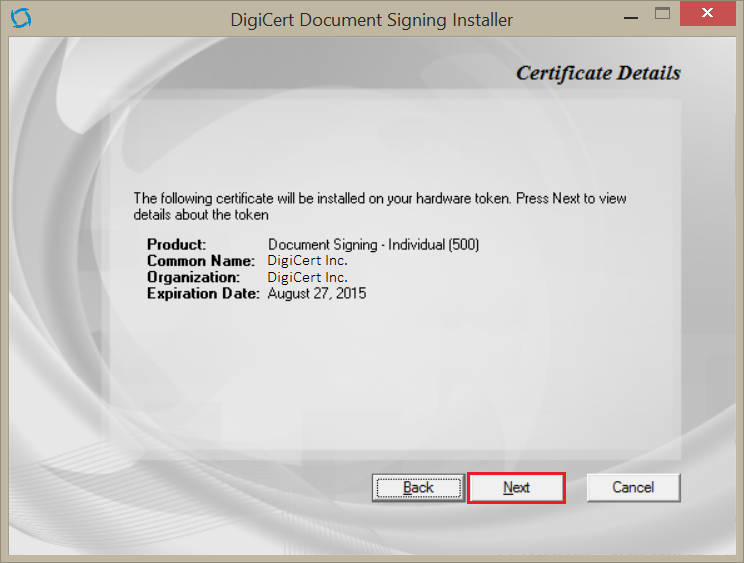This screenshot has height=563, width=744.
Task: Maximize the installer window
Action: tap(662, 16)
